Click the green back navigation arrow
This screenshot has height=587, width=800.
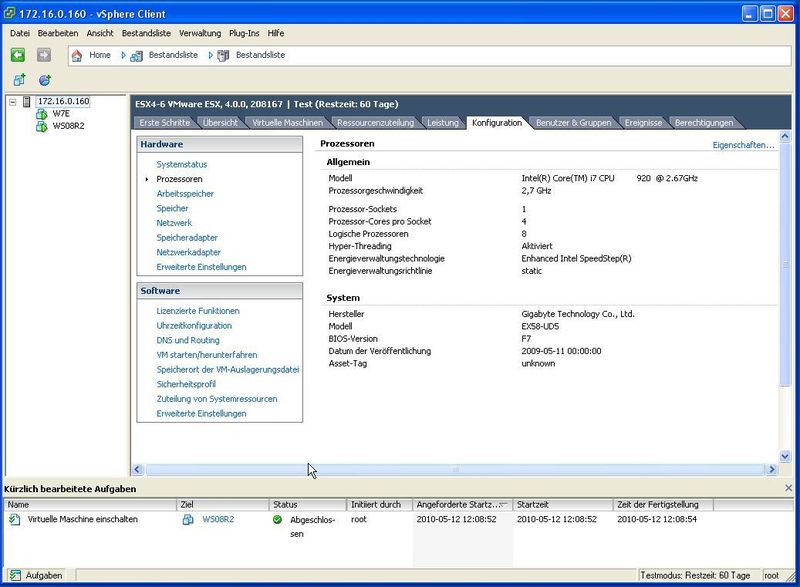pos(18,55)
